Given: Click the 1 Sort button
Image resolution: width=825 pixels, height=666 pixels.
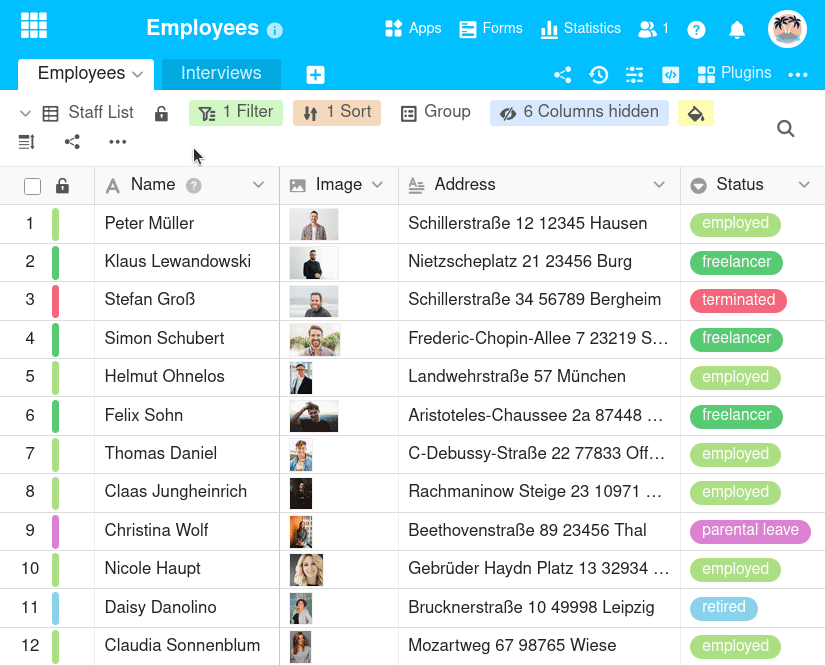Looking at the screenshot, I should [x=337, y=112].
